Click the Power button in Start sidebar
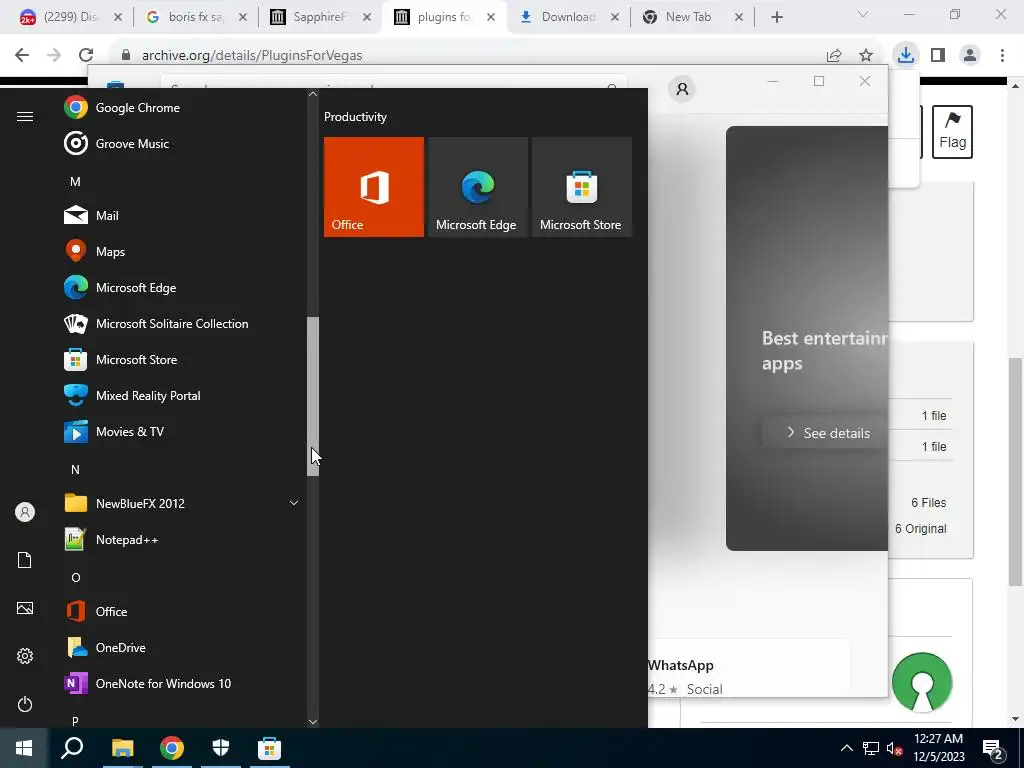Screen dimensions: 1024x768 (x=25, y=704)
